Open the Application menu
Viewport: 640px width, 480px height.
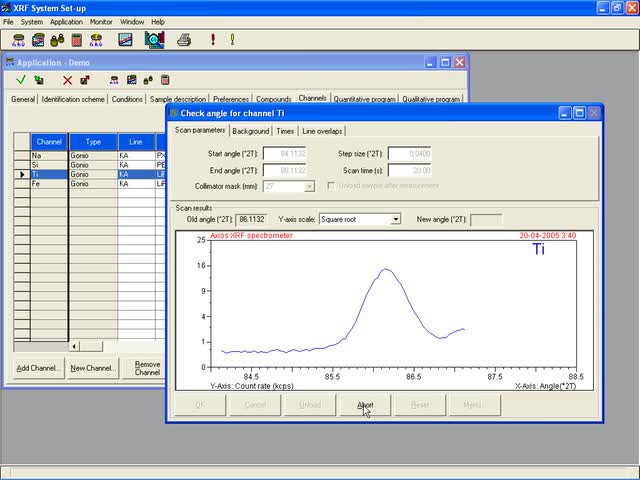66,21
